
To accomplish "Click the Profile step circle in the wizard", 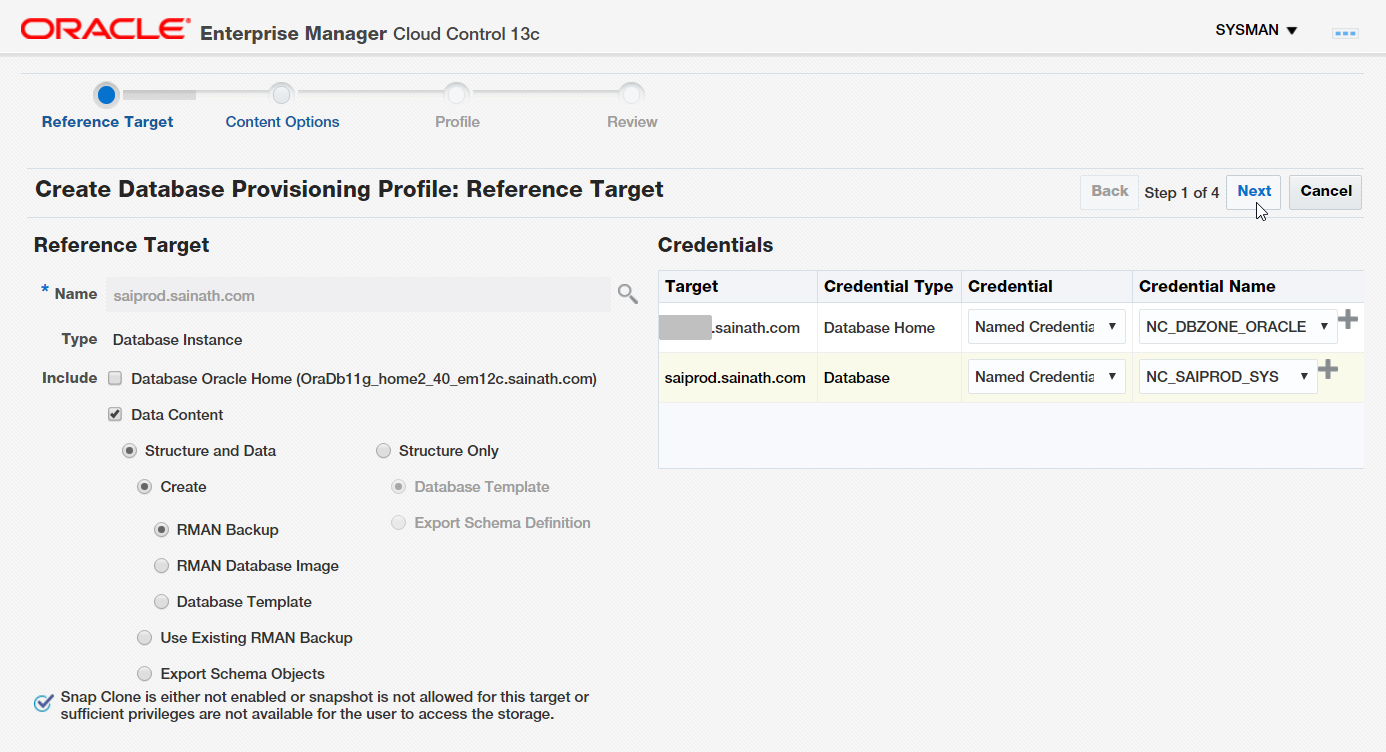I will pos(457,95).
